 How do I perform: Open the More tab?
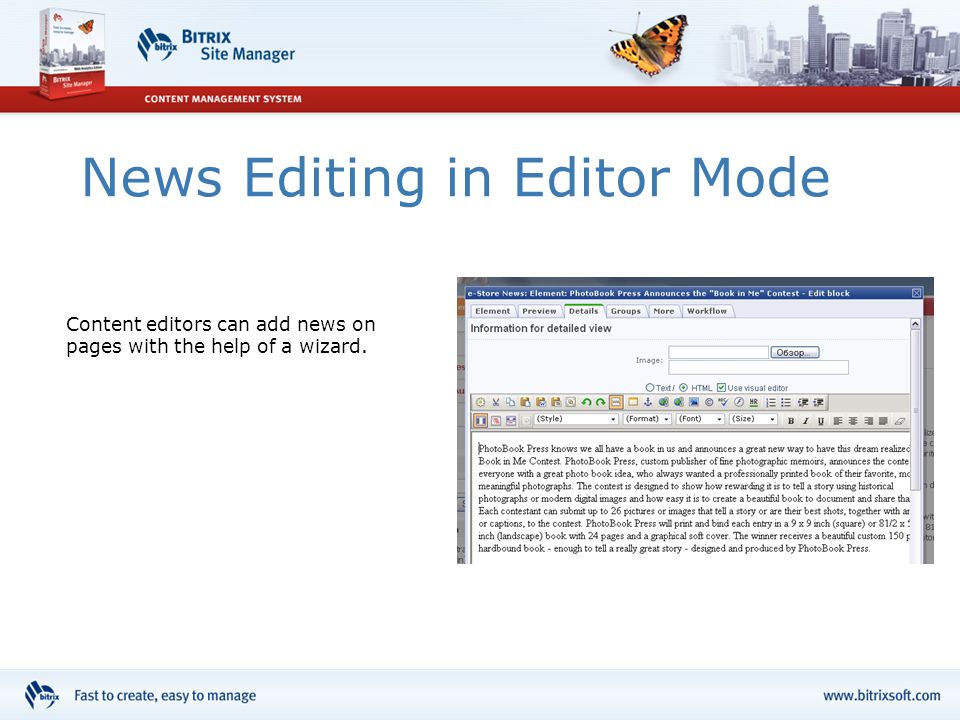click(x=664, y=311)
